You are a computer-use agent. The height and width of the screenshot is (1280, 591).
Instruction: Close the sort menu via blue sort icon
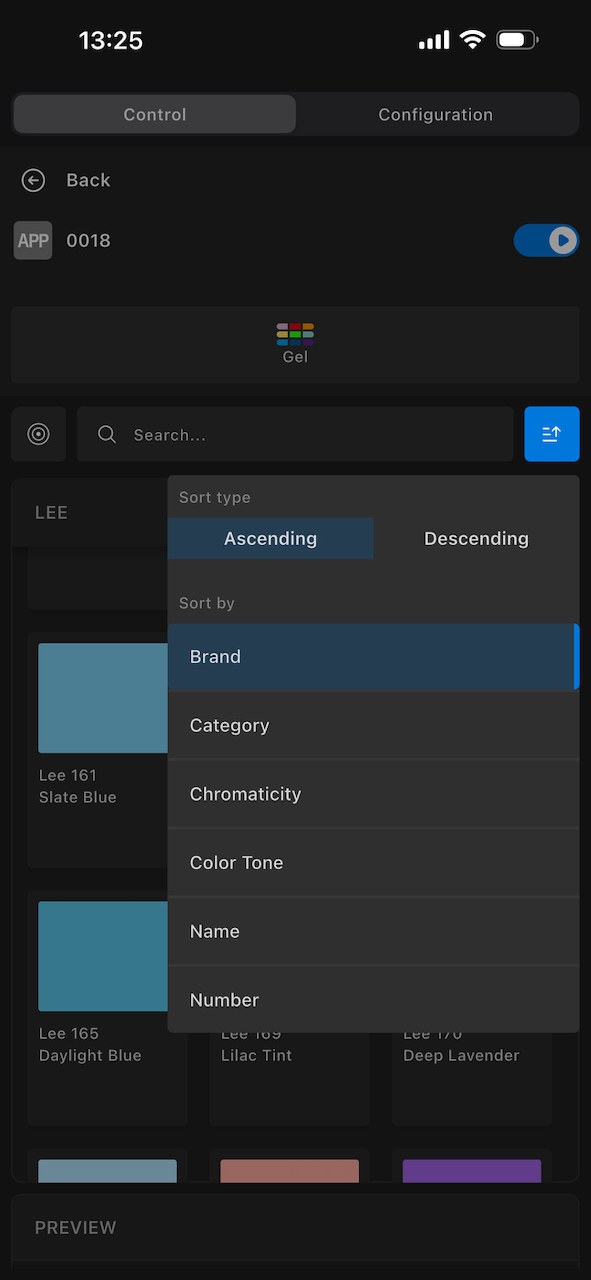(x=552, y=434)
